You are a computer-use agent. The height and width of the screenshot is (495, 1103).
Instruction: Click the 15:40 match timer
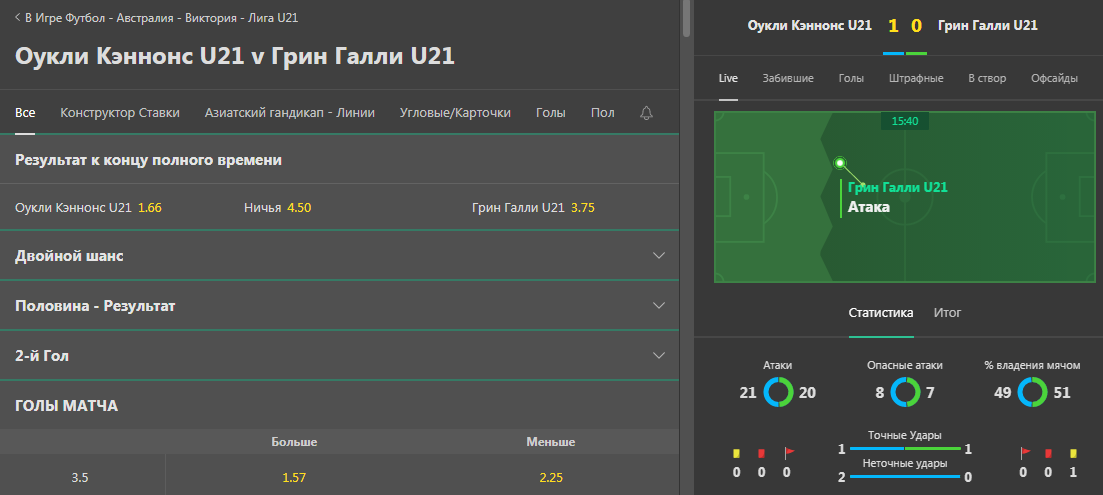pos(905,121)
